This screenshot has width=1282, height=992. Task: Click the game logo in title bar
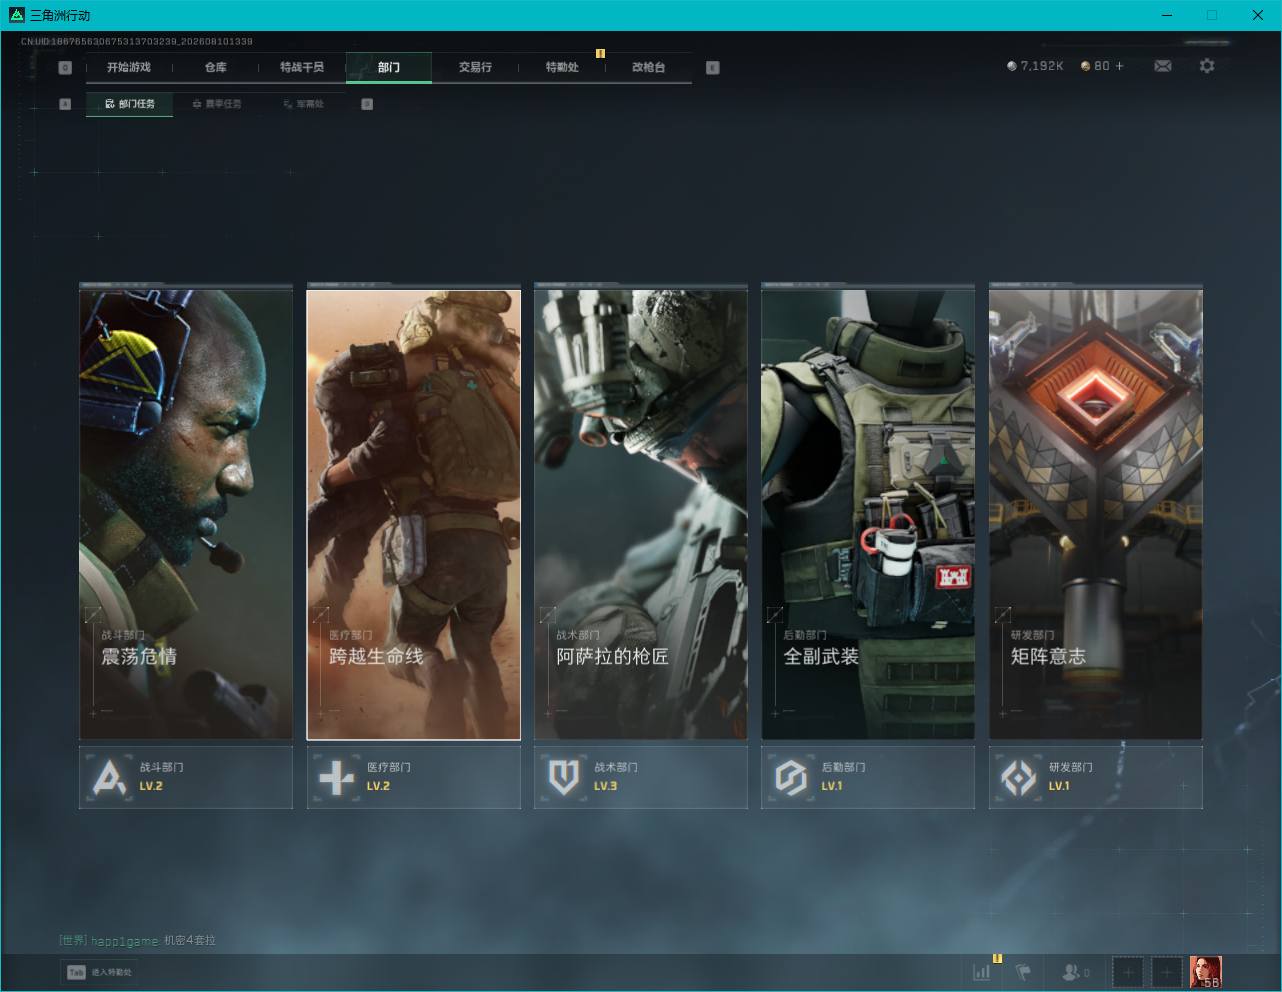[x=16, y=15]
